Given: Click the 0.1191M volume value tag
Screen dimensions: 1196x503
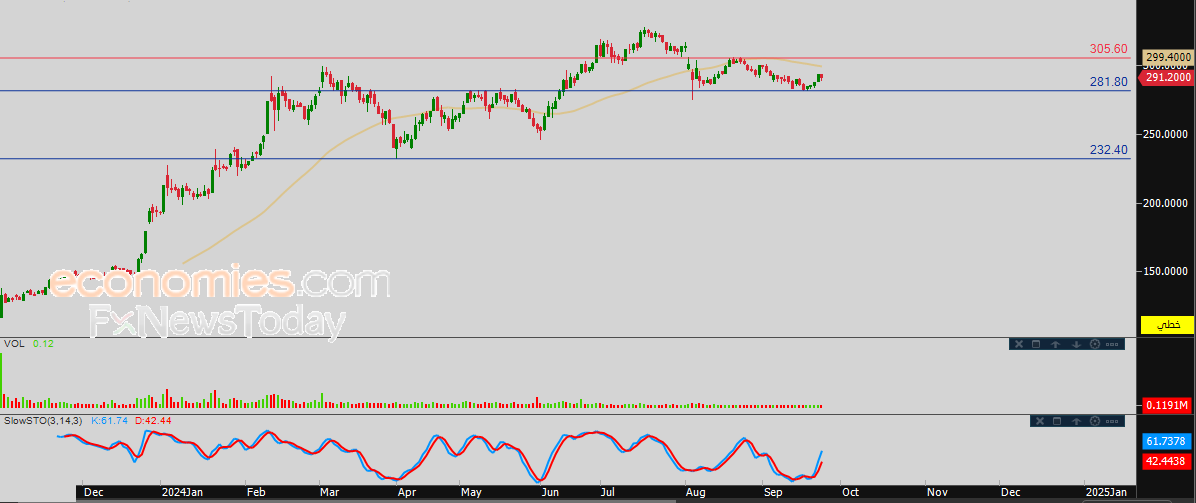Looking at the screenshot, I should pyautogui.click(x=1166, y=405).
